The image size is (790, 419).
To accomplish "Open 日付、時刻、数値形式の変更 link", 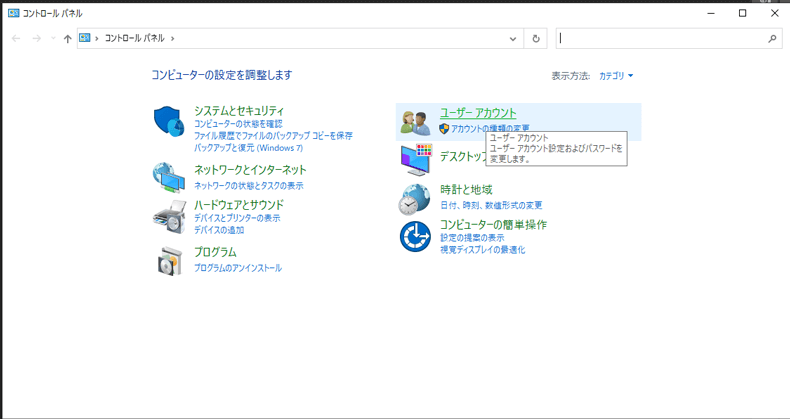I will (491, 205).
